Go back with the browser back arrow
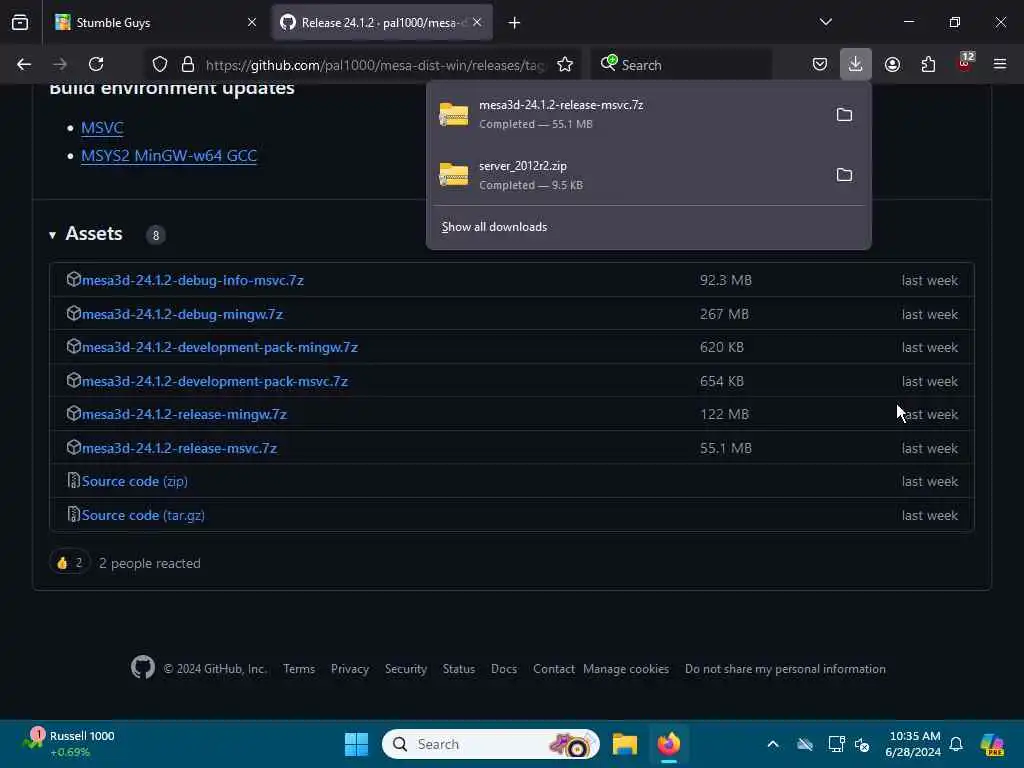The width and height of the screenshot is (1024, 768). pyautogui.click(x=24, y=64)
